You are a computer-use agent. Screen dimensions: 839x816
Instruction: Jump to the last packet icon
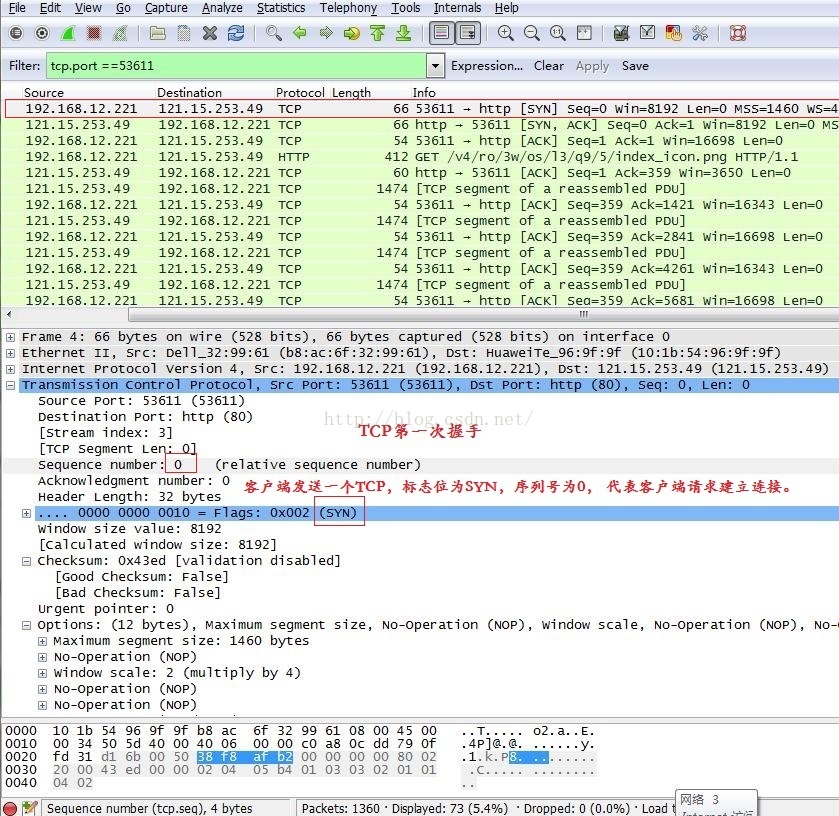pyautogui.click(x=403, y=33)
